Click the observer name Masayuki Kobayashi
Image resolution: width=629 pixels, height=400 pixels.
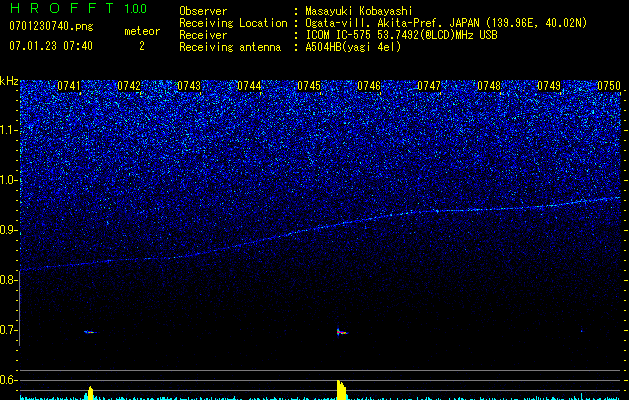(x=359, y=11)
